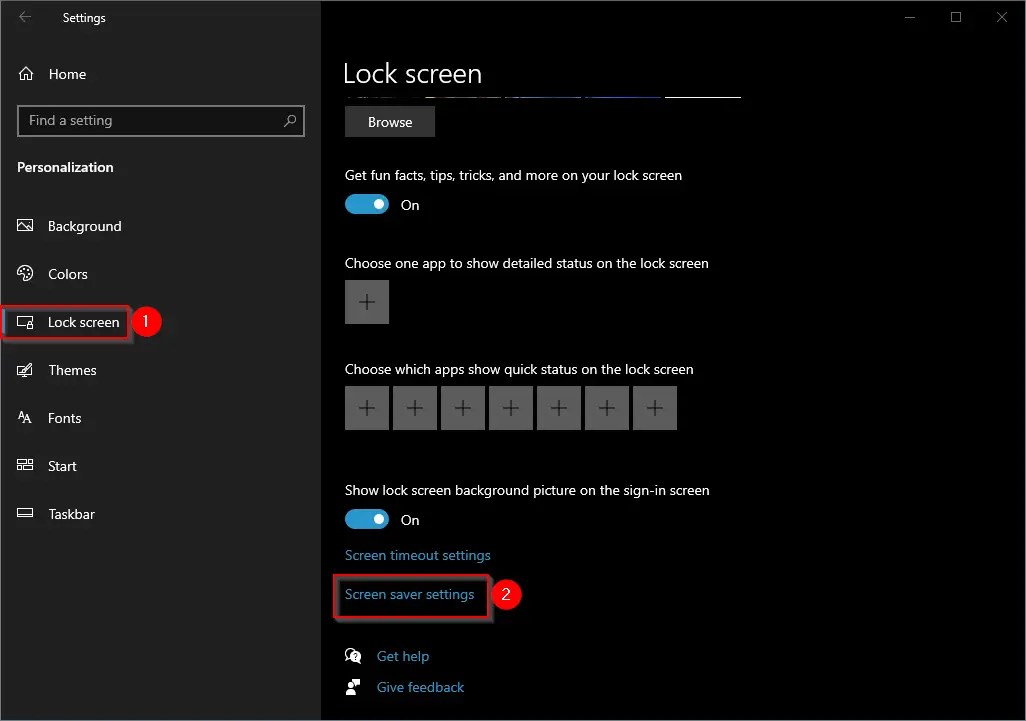Click the Get help icon
Image resolution: width=1026 pixels, height=721 pixels.
353,655
